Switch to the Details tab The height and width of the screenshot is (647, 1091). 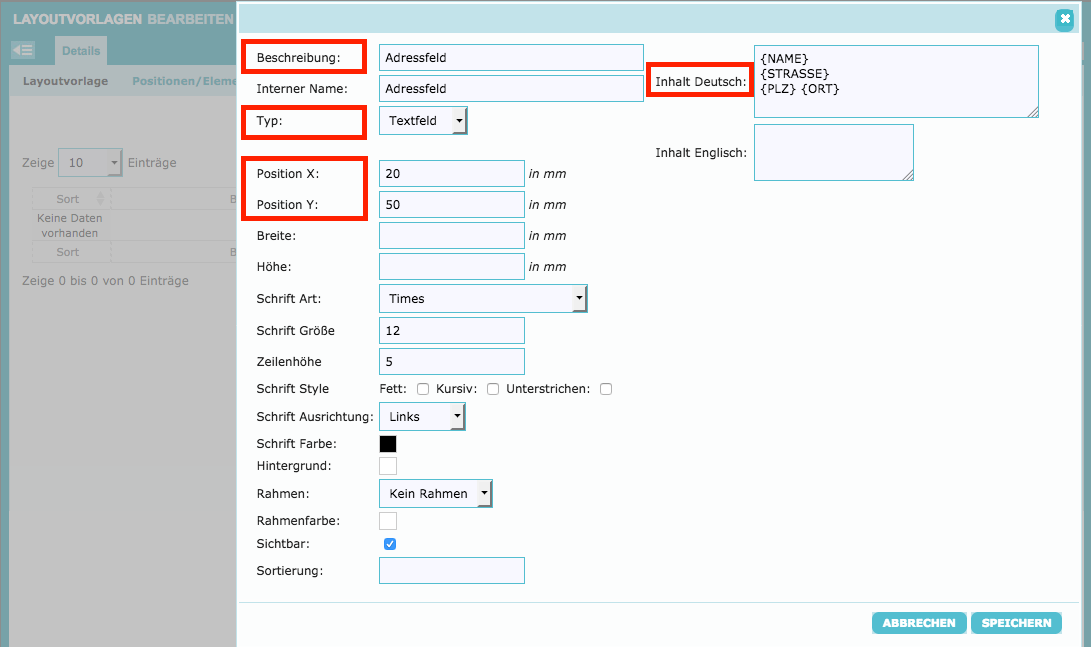click(x=81, y=50)
